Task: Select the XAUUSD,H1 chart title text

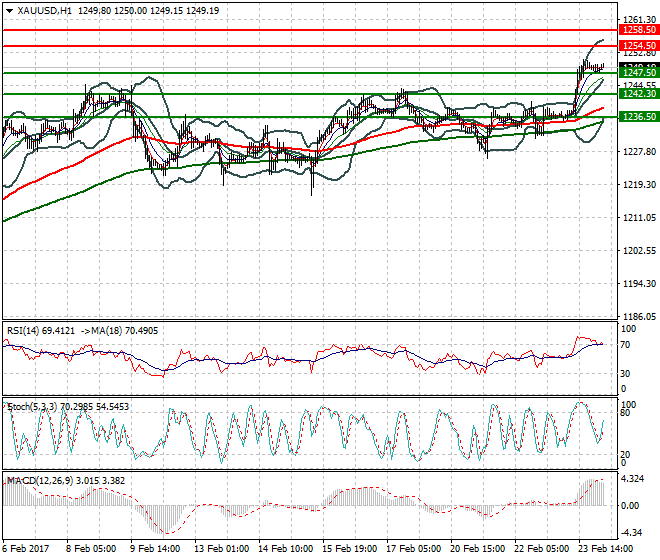Action: click(45, 11)
